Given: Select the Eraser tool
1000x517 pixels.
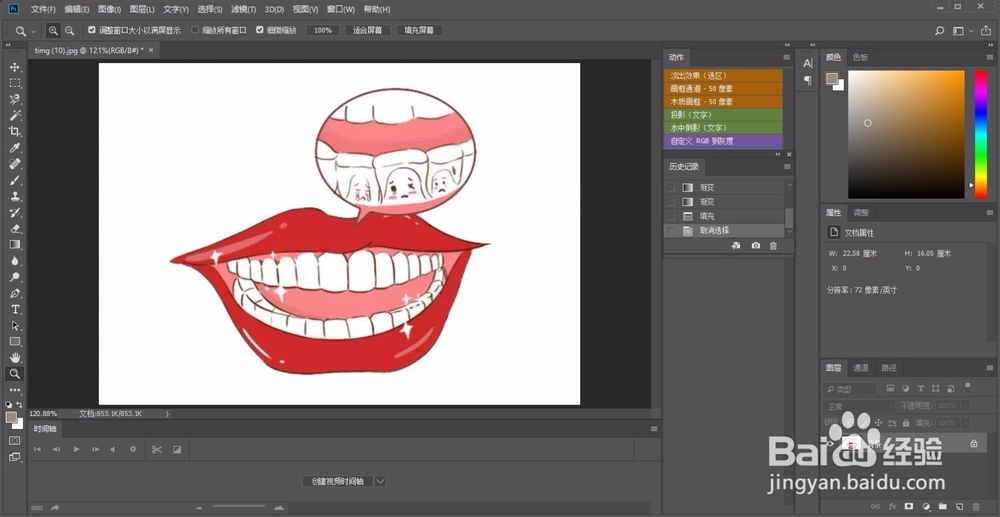Looking at the screenshot, I should [15, 228].
